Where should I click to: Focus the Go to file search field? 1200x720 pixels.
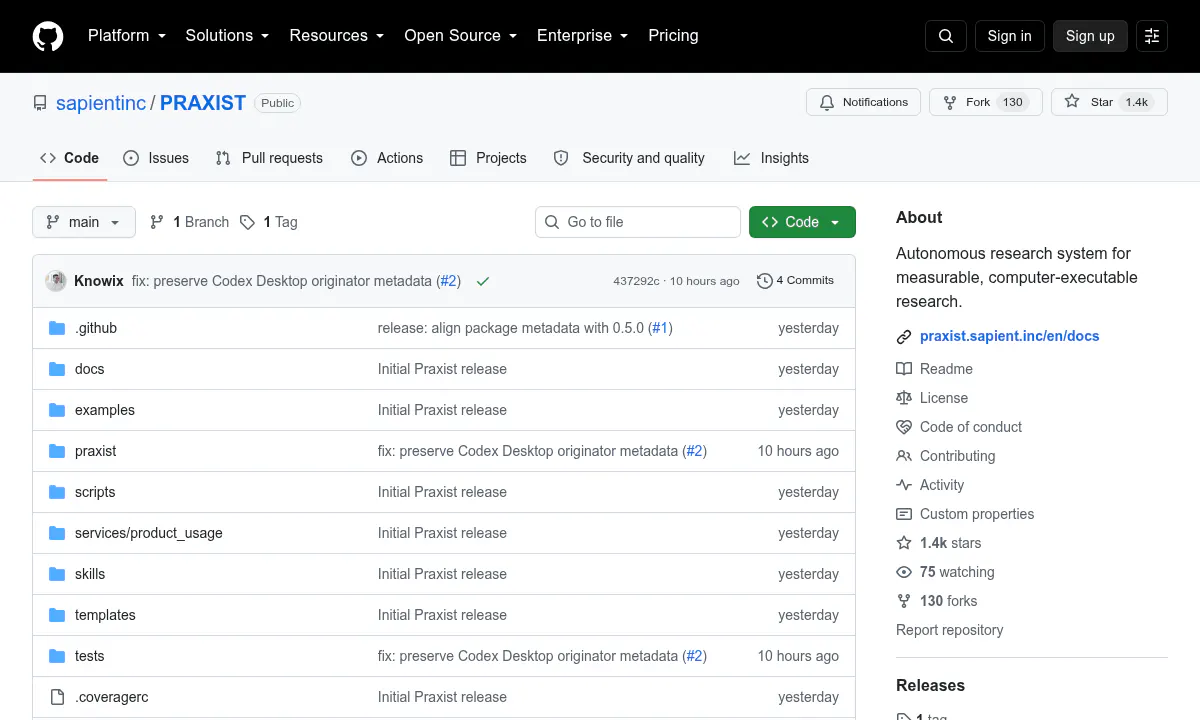pos(638,222)
